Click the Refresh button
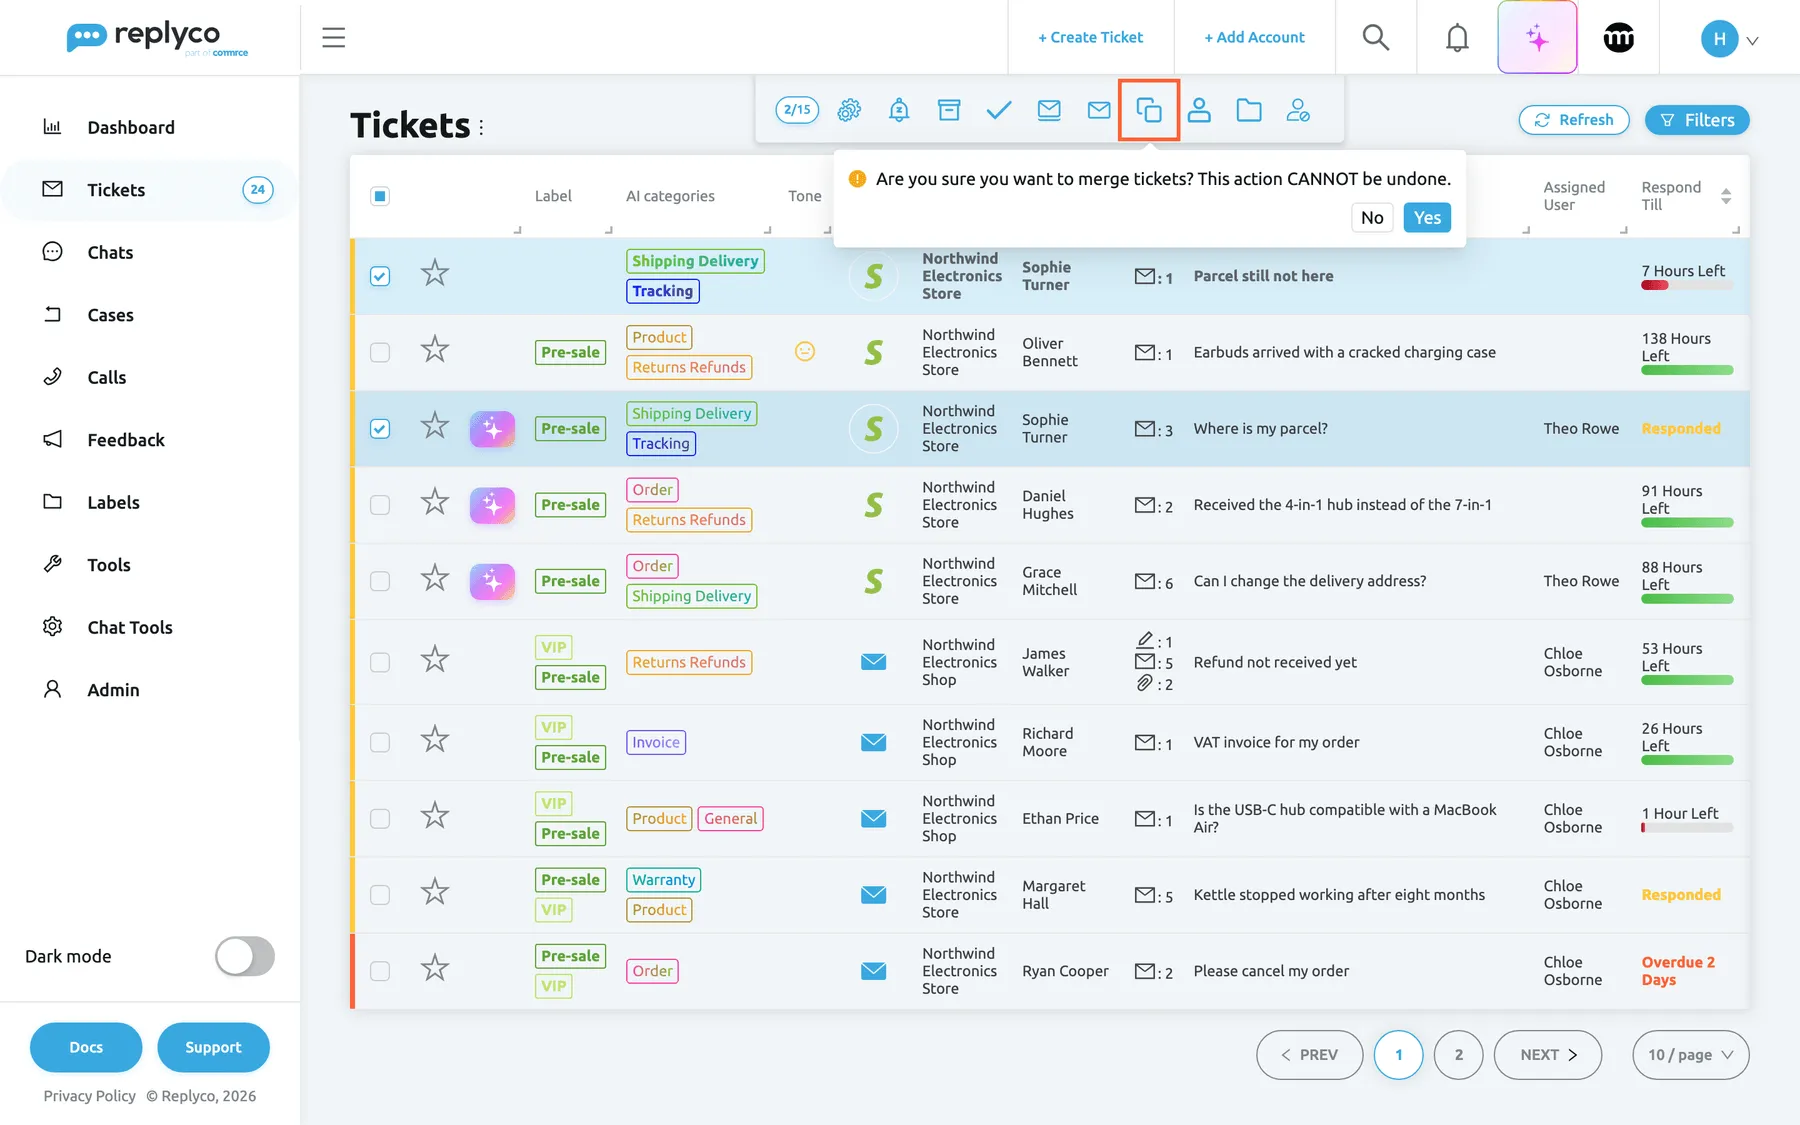The height and width of the screenshot is (1125, 1800). [x=1574, y=120]
